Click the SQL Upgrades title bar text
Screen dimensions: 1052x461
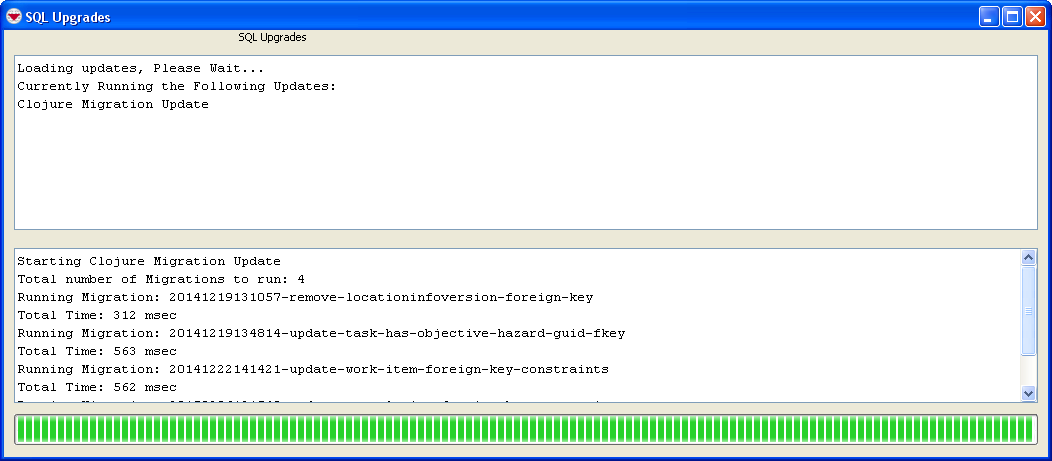tap(68, 17)
